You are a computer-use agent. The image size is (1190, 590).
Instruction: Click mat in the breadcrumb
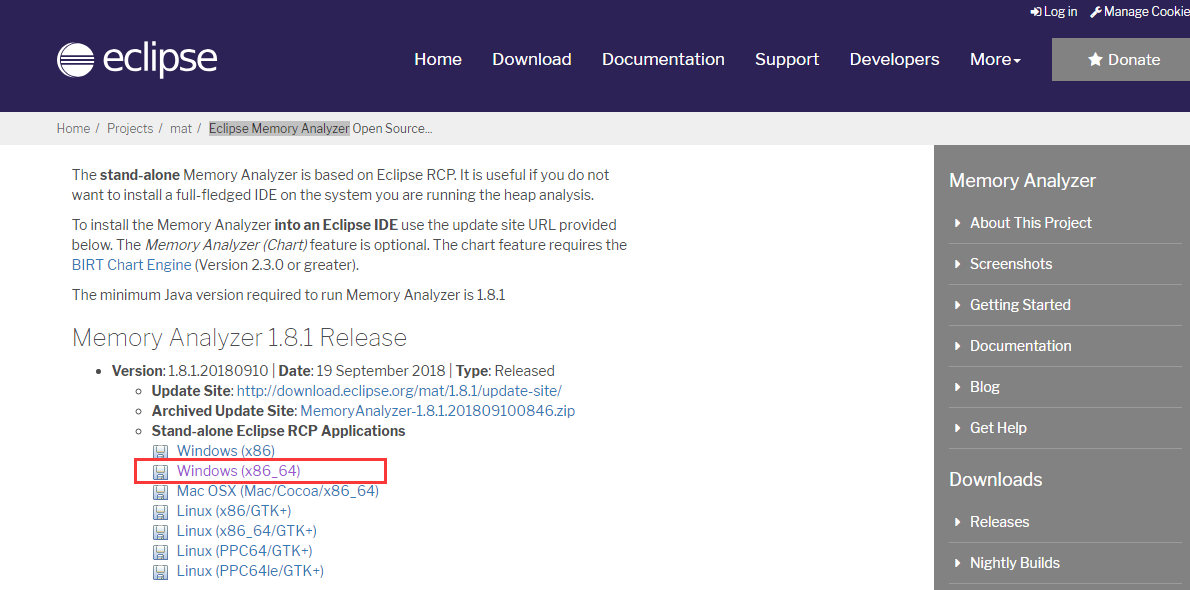click(x=181, y=128)
